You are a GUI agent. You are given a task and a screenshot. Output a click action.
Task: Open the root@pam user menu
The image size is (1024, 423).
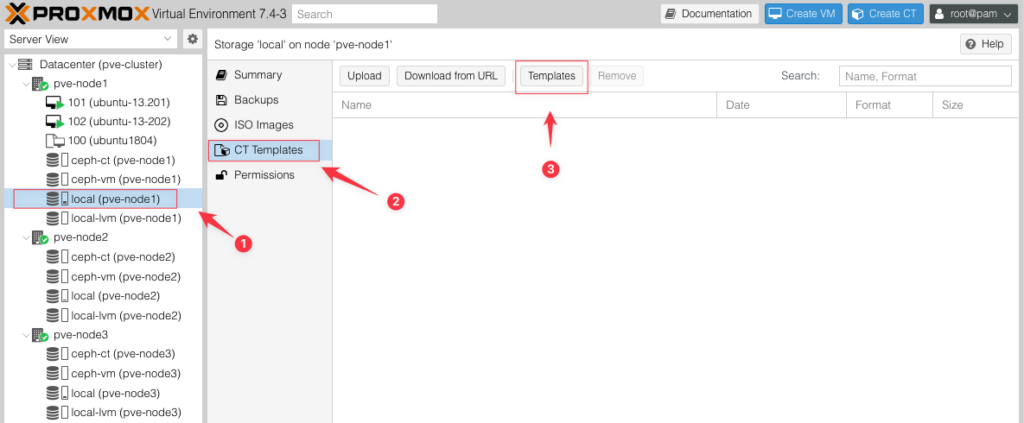tap(972, 14)
